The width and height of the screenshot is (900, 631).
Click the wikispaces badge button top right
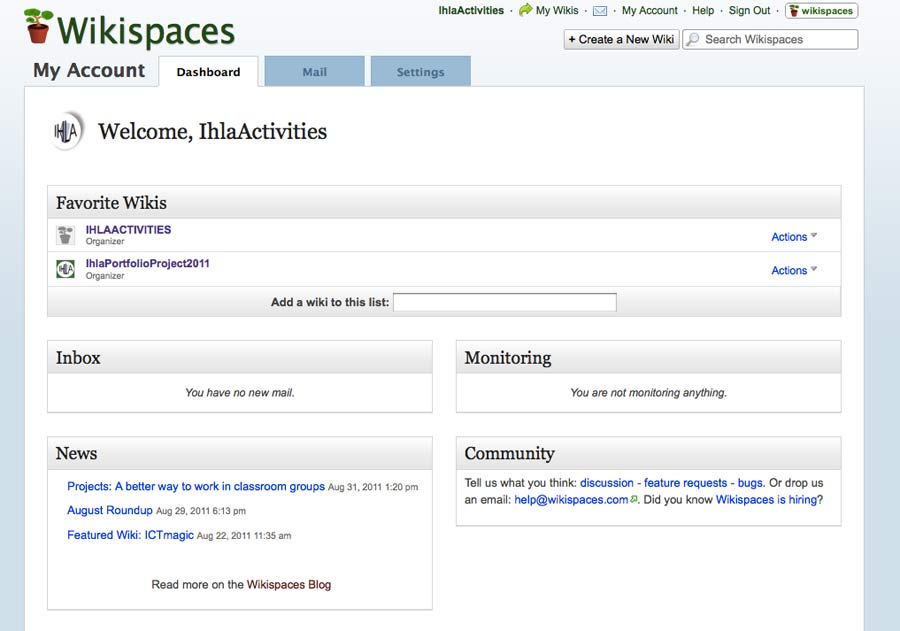point(821,11)
